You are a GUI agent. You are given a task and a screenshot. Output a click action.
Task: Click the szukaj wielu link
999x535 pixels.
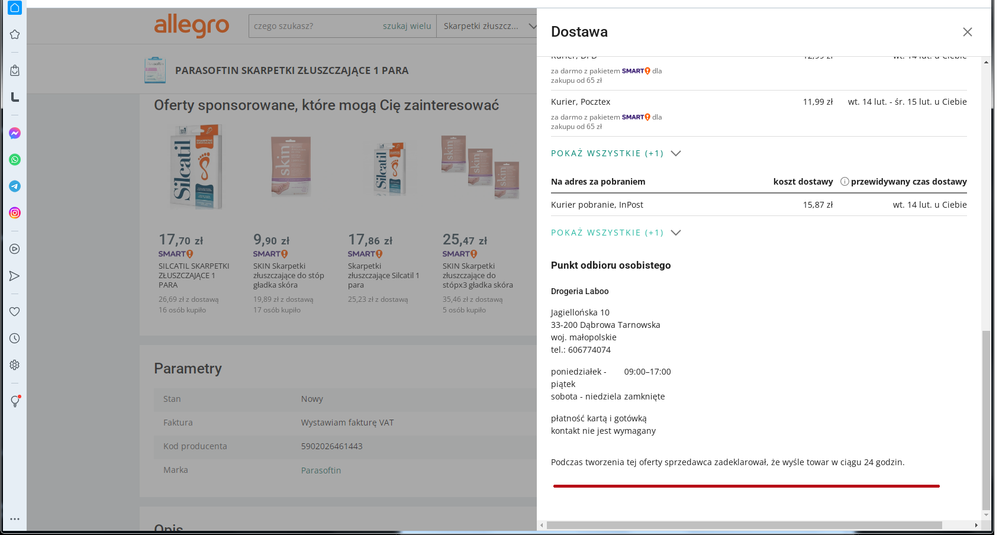pyautogui.click(x=407, y=27)
